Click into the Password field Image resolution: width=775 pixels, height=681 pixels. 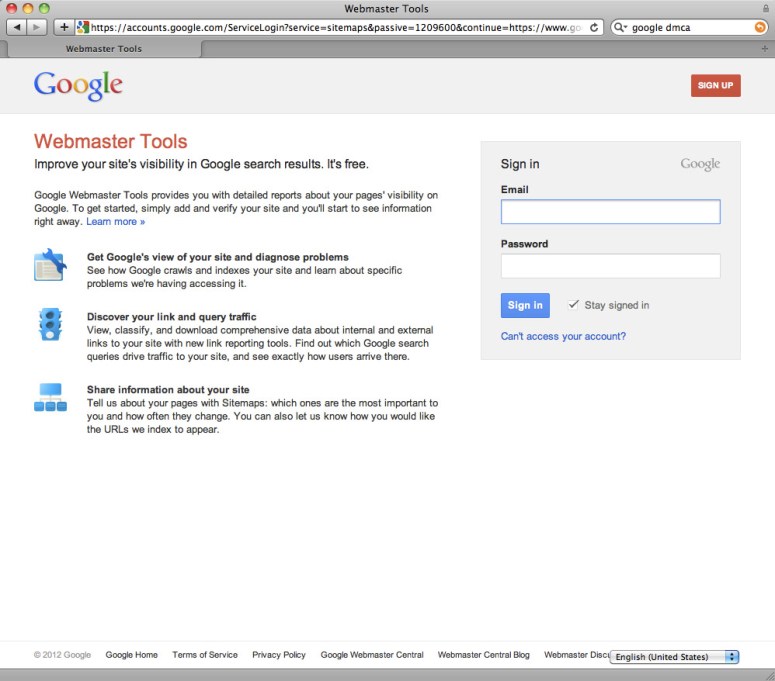coord(610,266)
